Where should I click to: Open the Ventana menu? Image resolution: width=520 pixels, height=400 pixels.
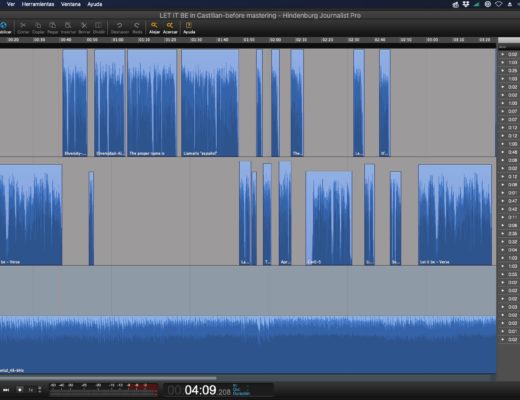coord(71,4)
